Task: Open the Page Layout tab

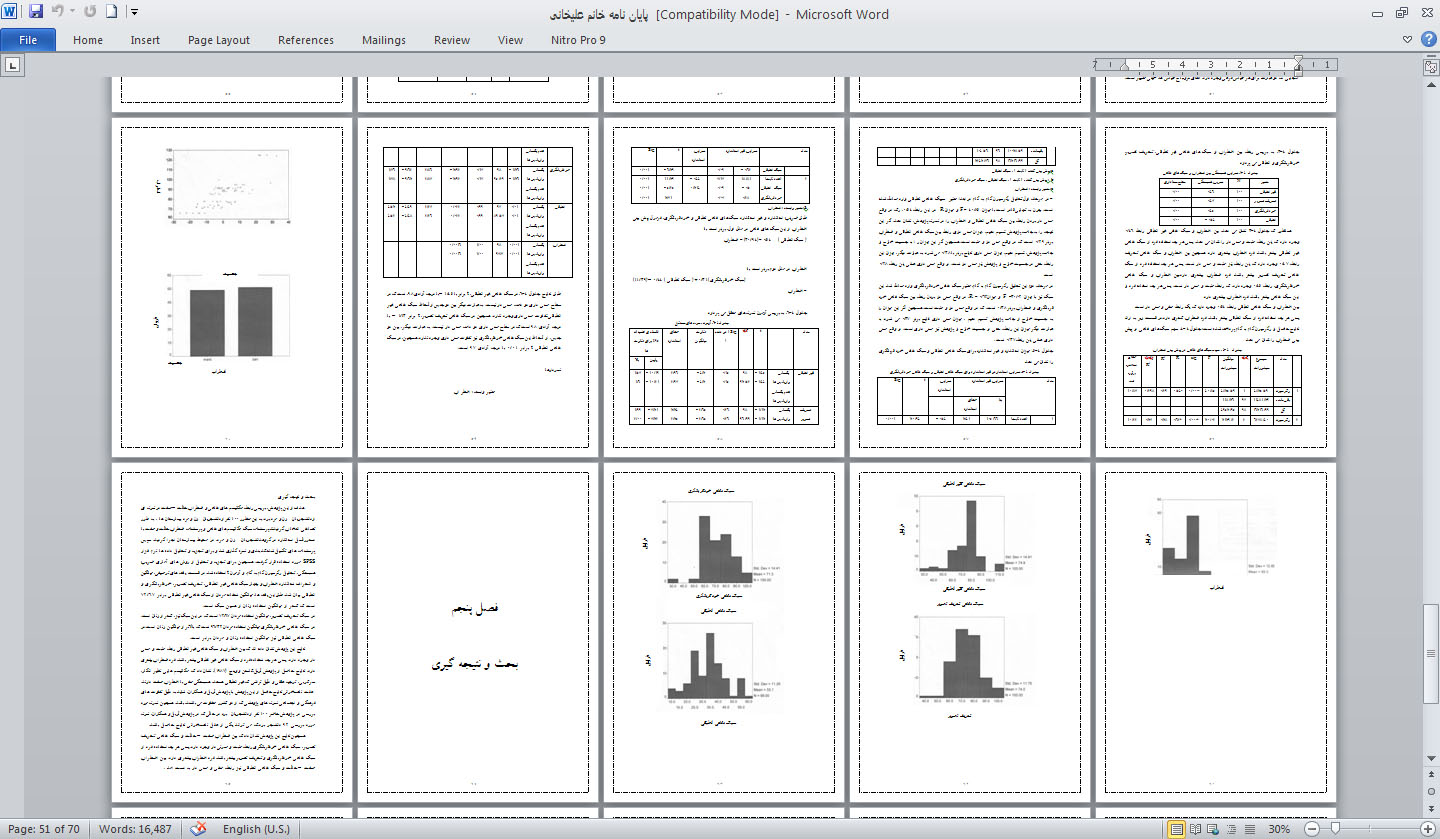Action: (x=219, y=40)
